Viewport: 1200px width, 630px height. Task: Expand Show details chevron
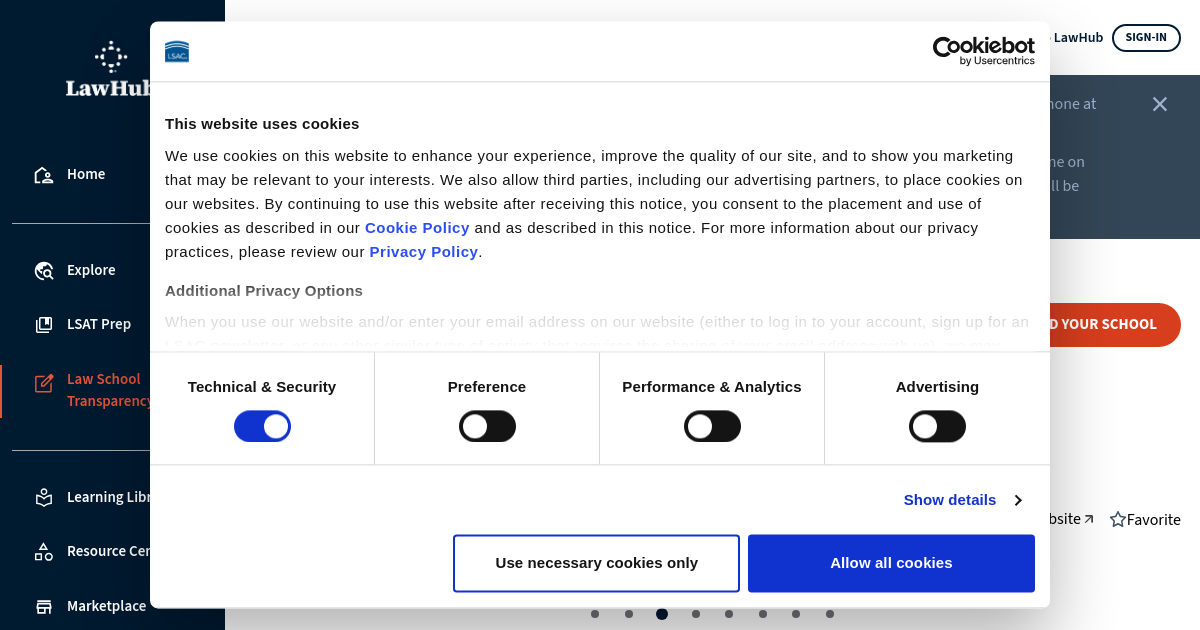pos(1018,500)
